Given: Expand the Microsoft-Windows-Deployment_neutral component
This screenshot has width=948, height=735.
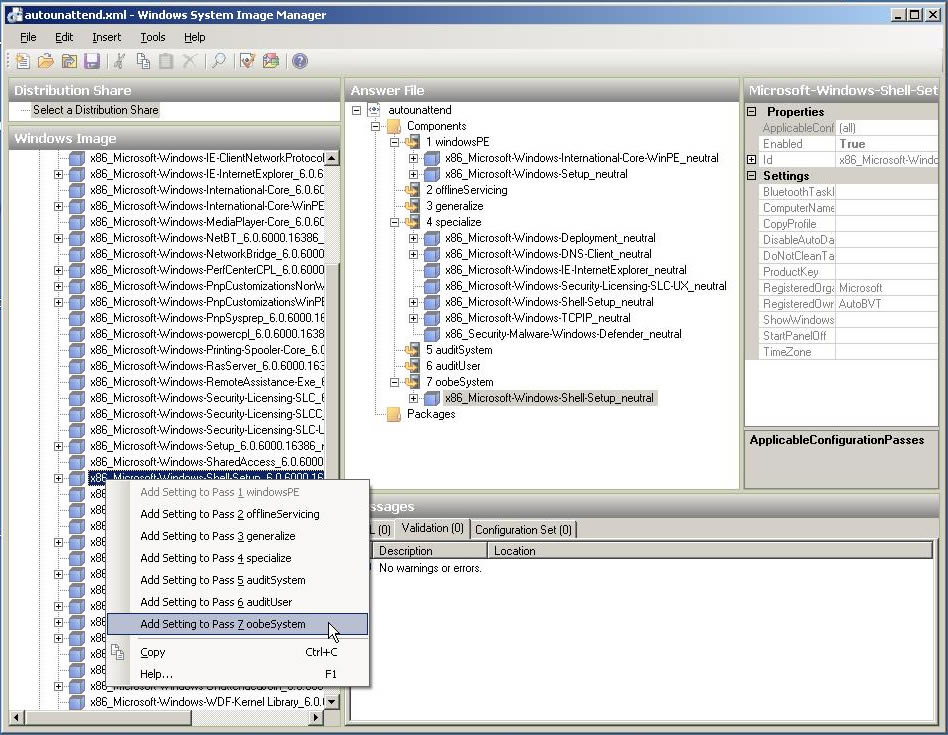Looking at the screenshot, I should click(414, 238).
